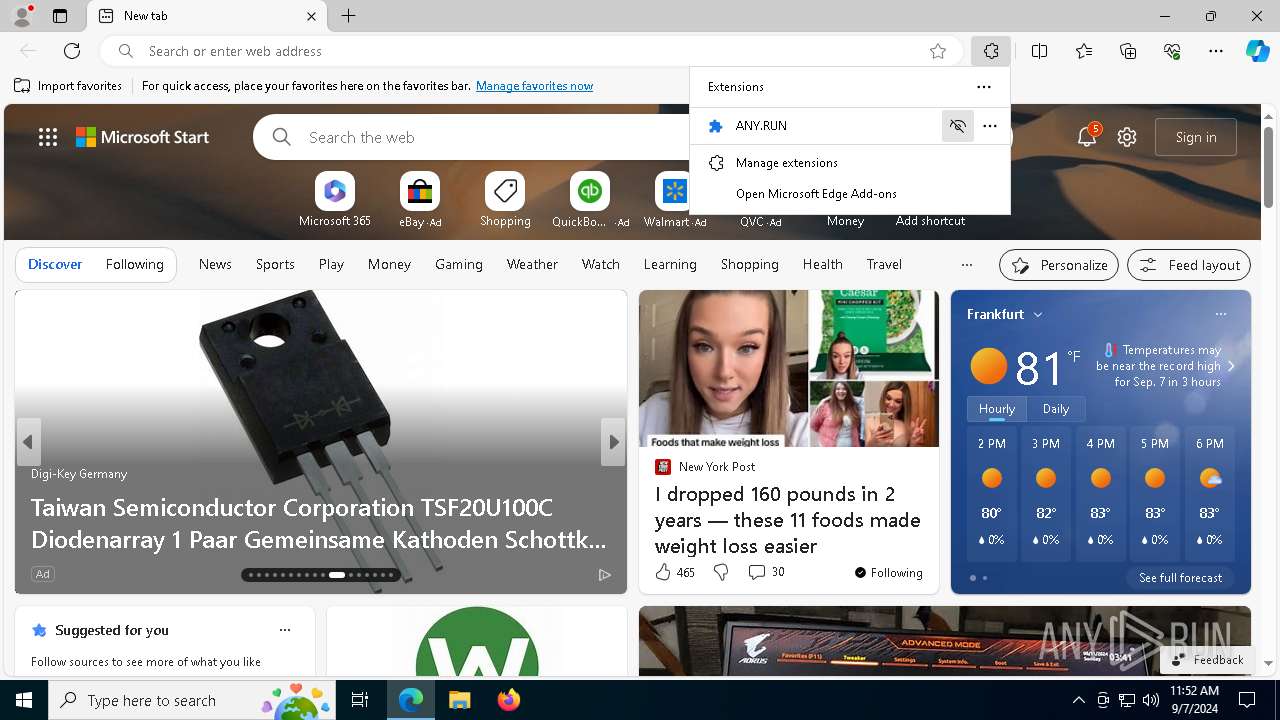
Task: Click Import favorites
Action: tap(68, 86)
